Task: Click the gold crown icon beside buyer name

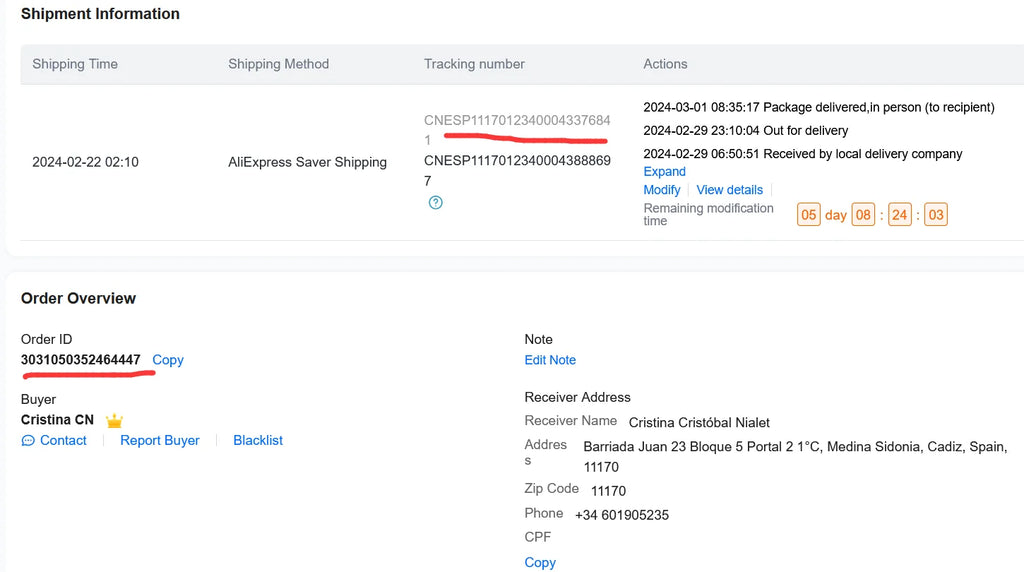Action: (x=114, y=421)
